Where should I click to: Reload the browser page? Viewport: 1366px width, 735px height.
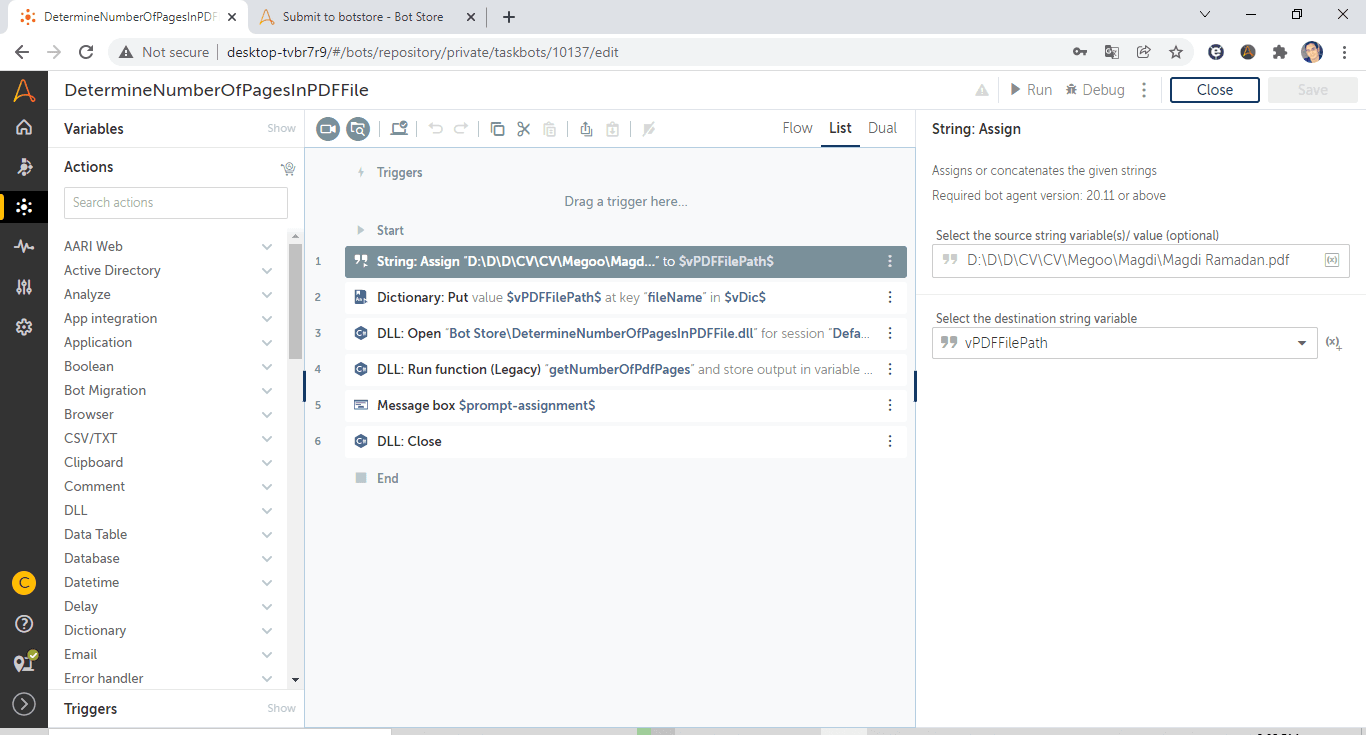86,52
